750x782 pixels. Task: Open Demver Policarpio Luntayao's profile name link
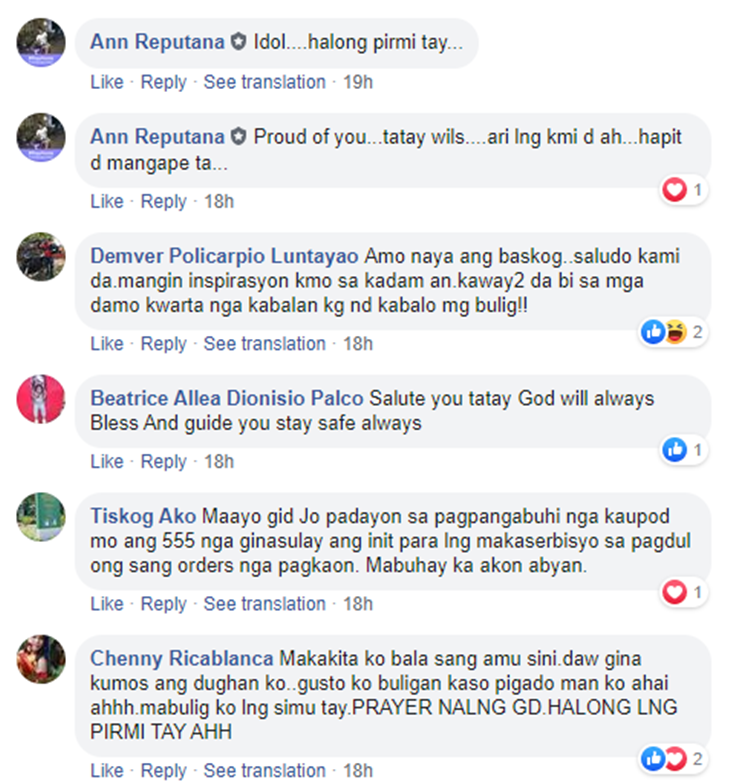point(224,256)
